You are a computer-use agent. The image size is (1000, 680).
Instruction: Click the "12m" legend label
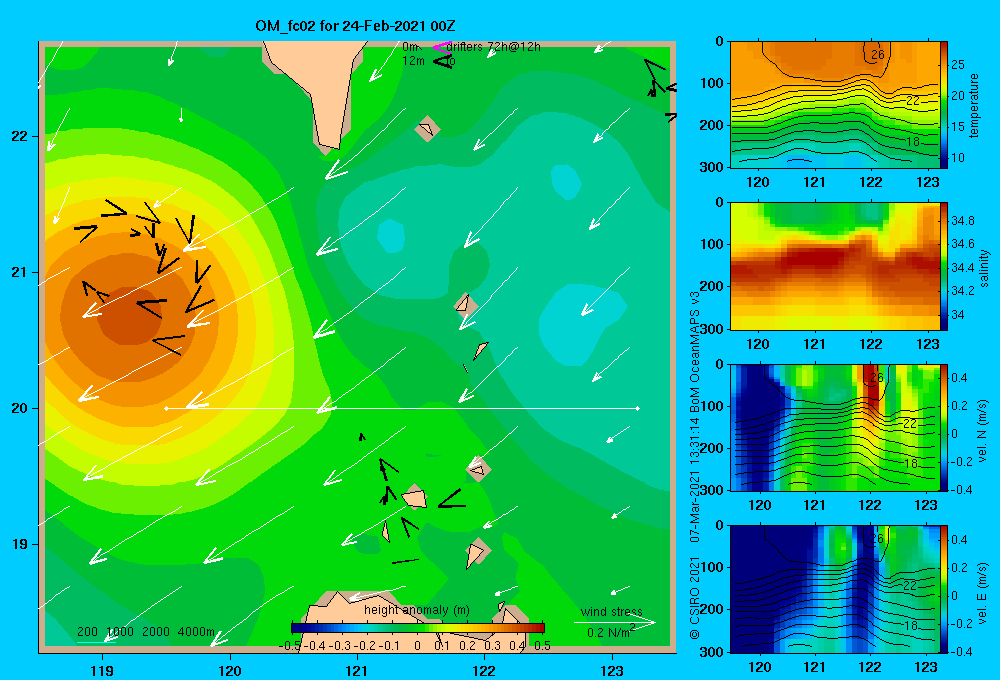click(x=413, y=61)
